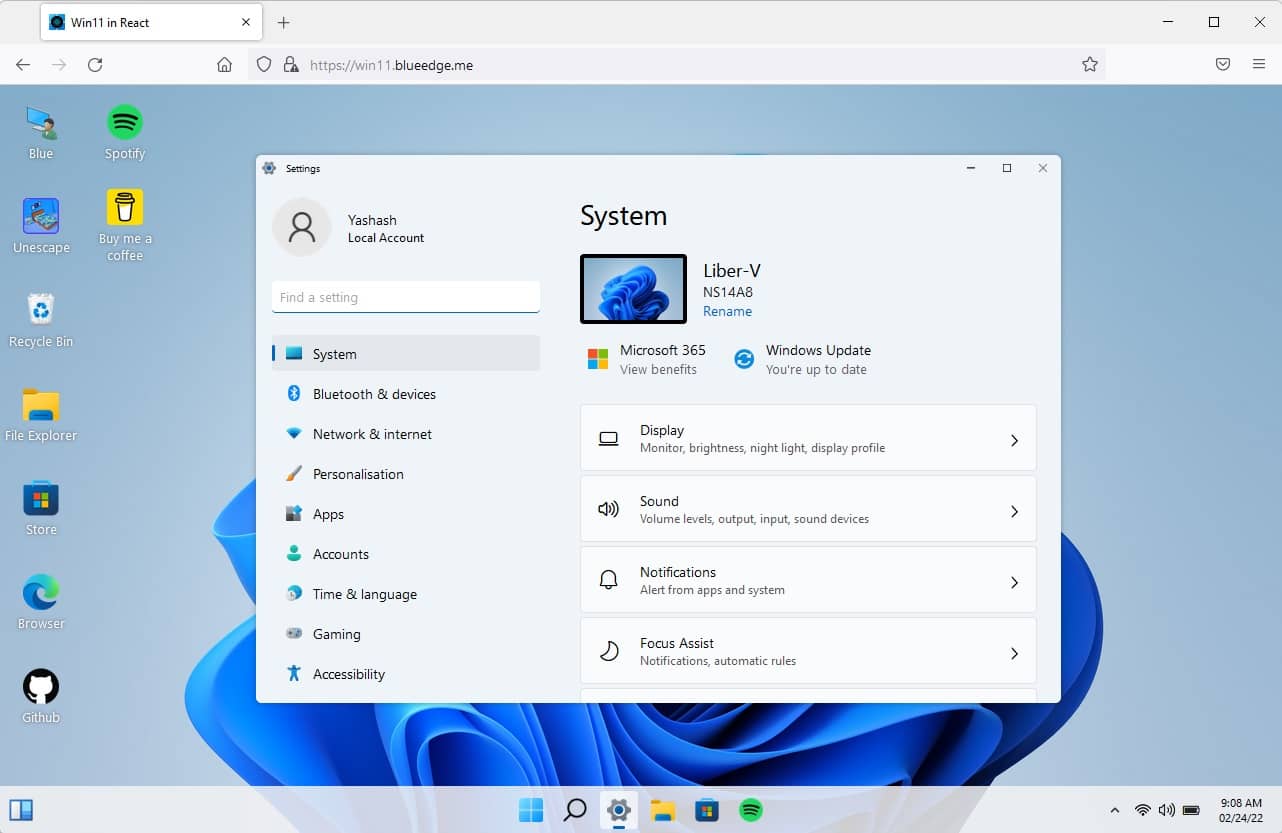Open the Browser (Edge) desktop shortcut
The width and height of the screenshot is (1282, 833).
41,602
